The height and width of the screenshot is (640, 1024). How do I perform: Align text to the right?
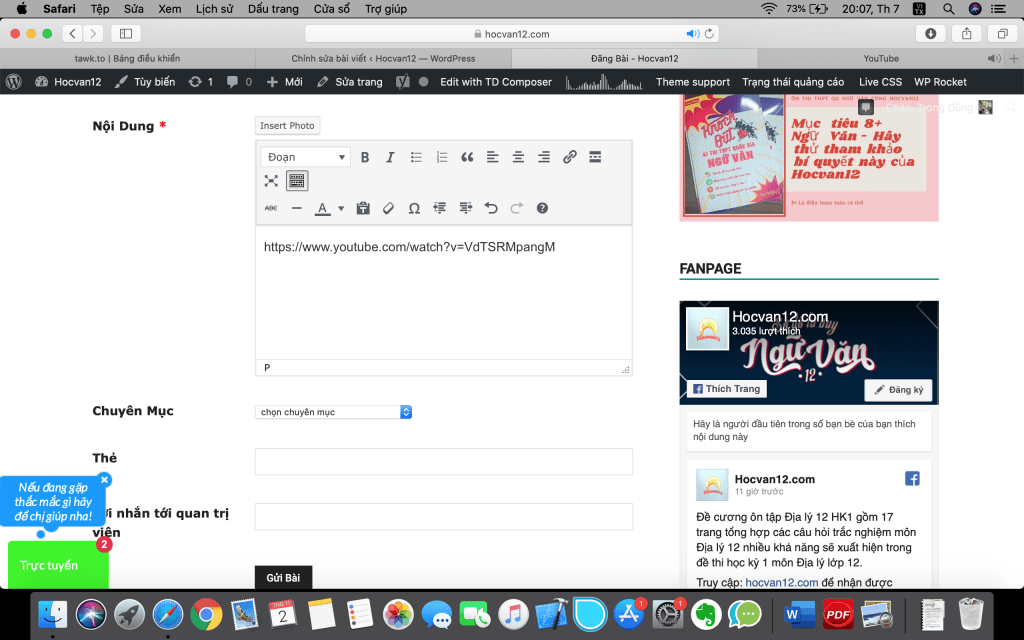coord(543,157)
